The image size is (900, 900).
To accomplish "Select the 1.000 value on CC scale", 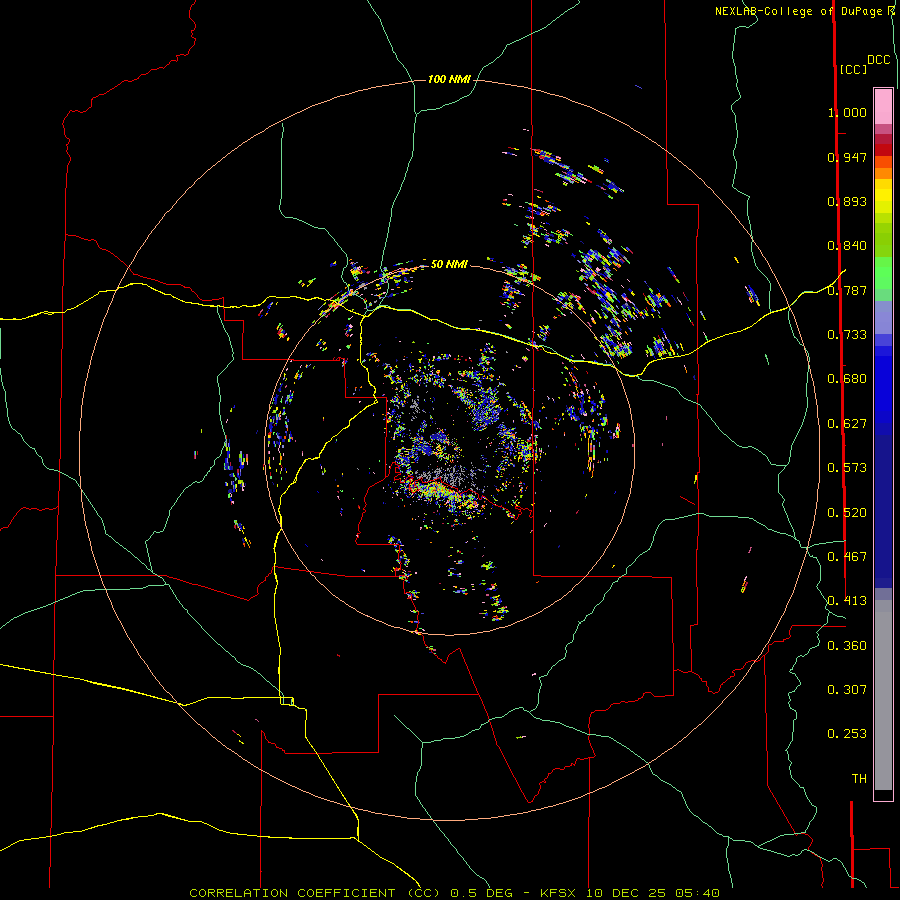I will (847, 112).
